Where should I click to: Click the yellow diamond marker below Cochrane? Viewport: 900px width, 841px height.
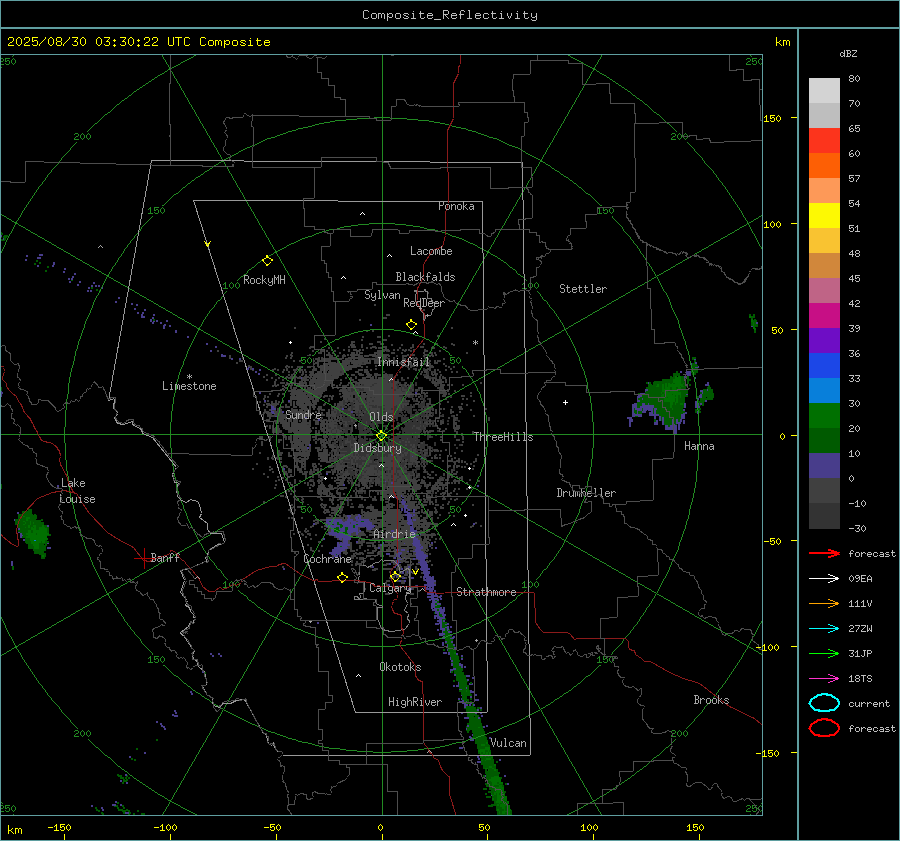click(x=342, y=577)
